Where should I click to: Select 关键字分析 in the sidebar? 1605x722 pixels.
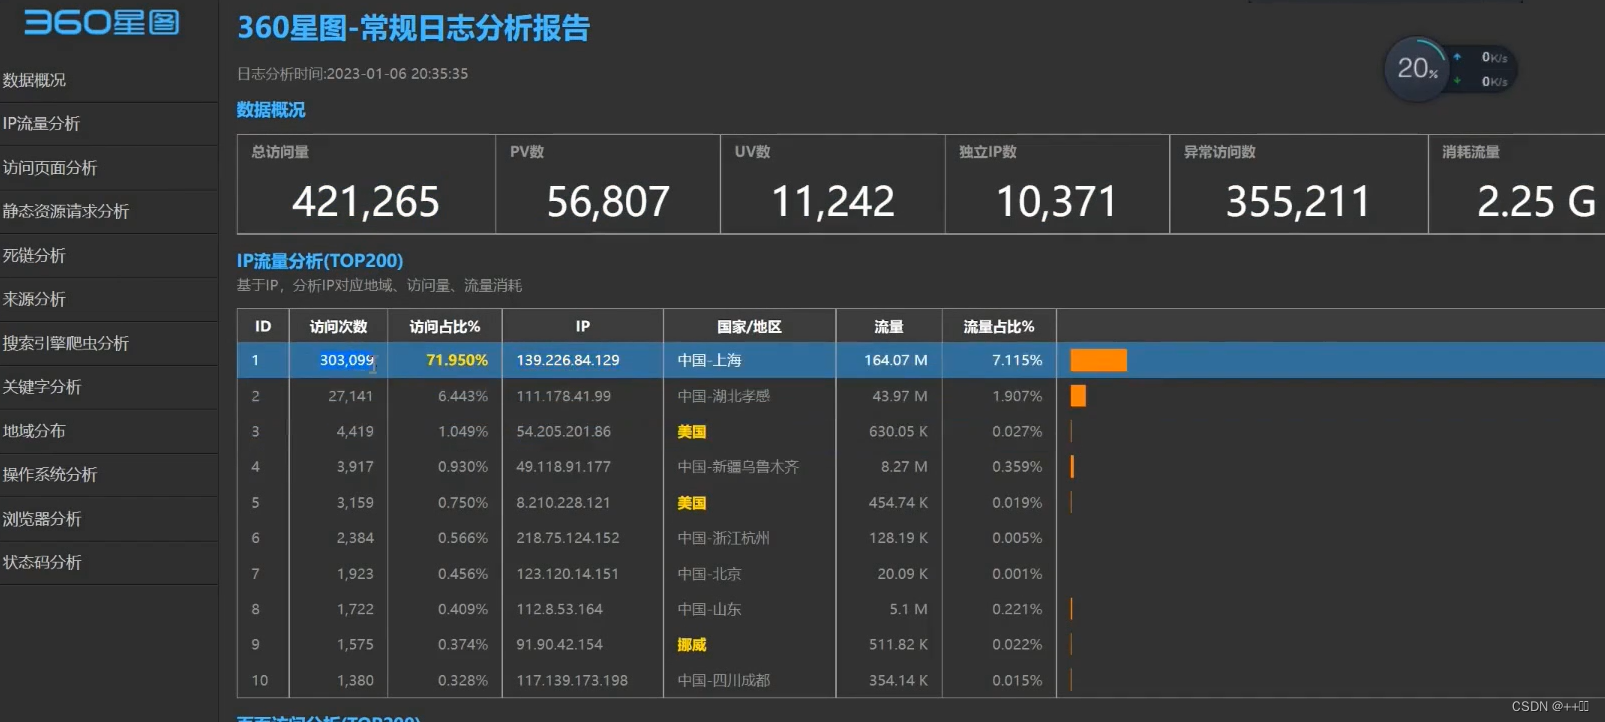click(x=42, y=387)
